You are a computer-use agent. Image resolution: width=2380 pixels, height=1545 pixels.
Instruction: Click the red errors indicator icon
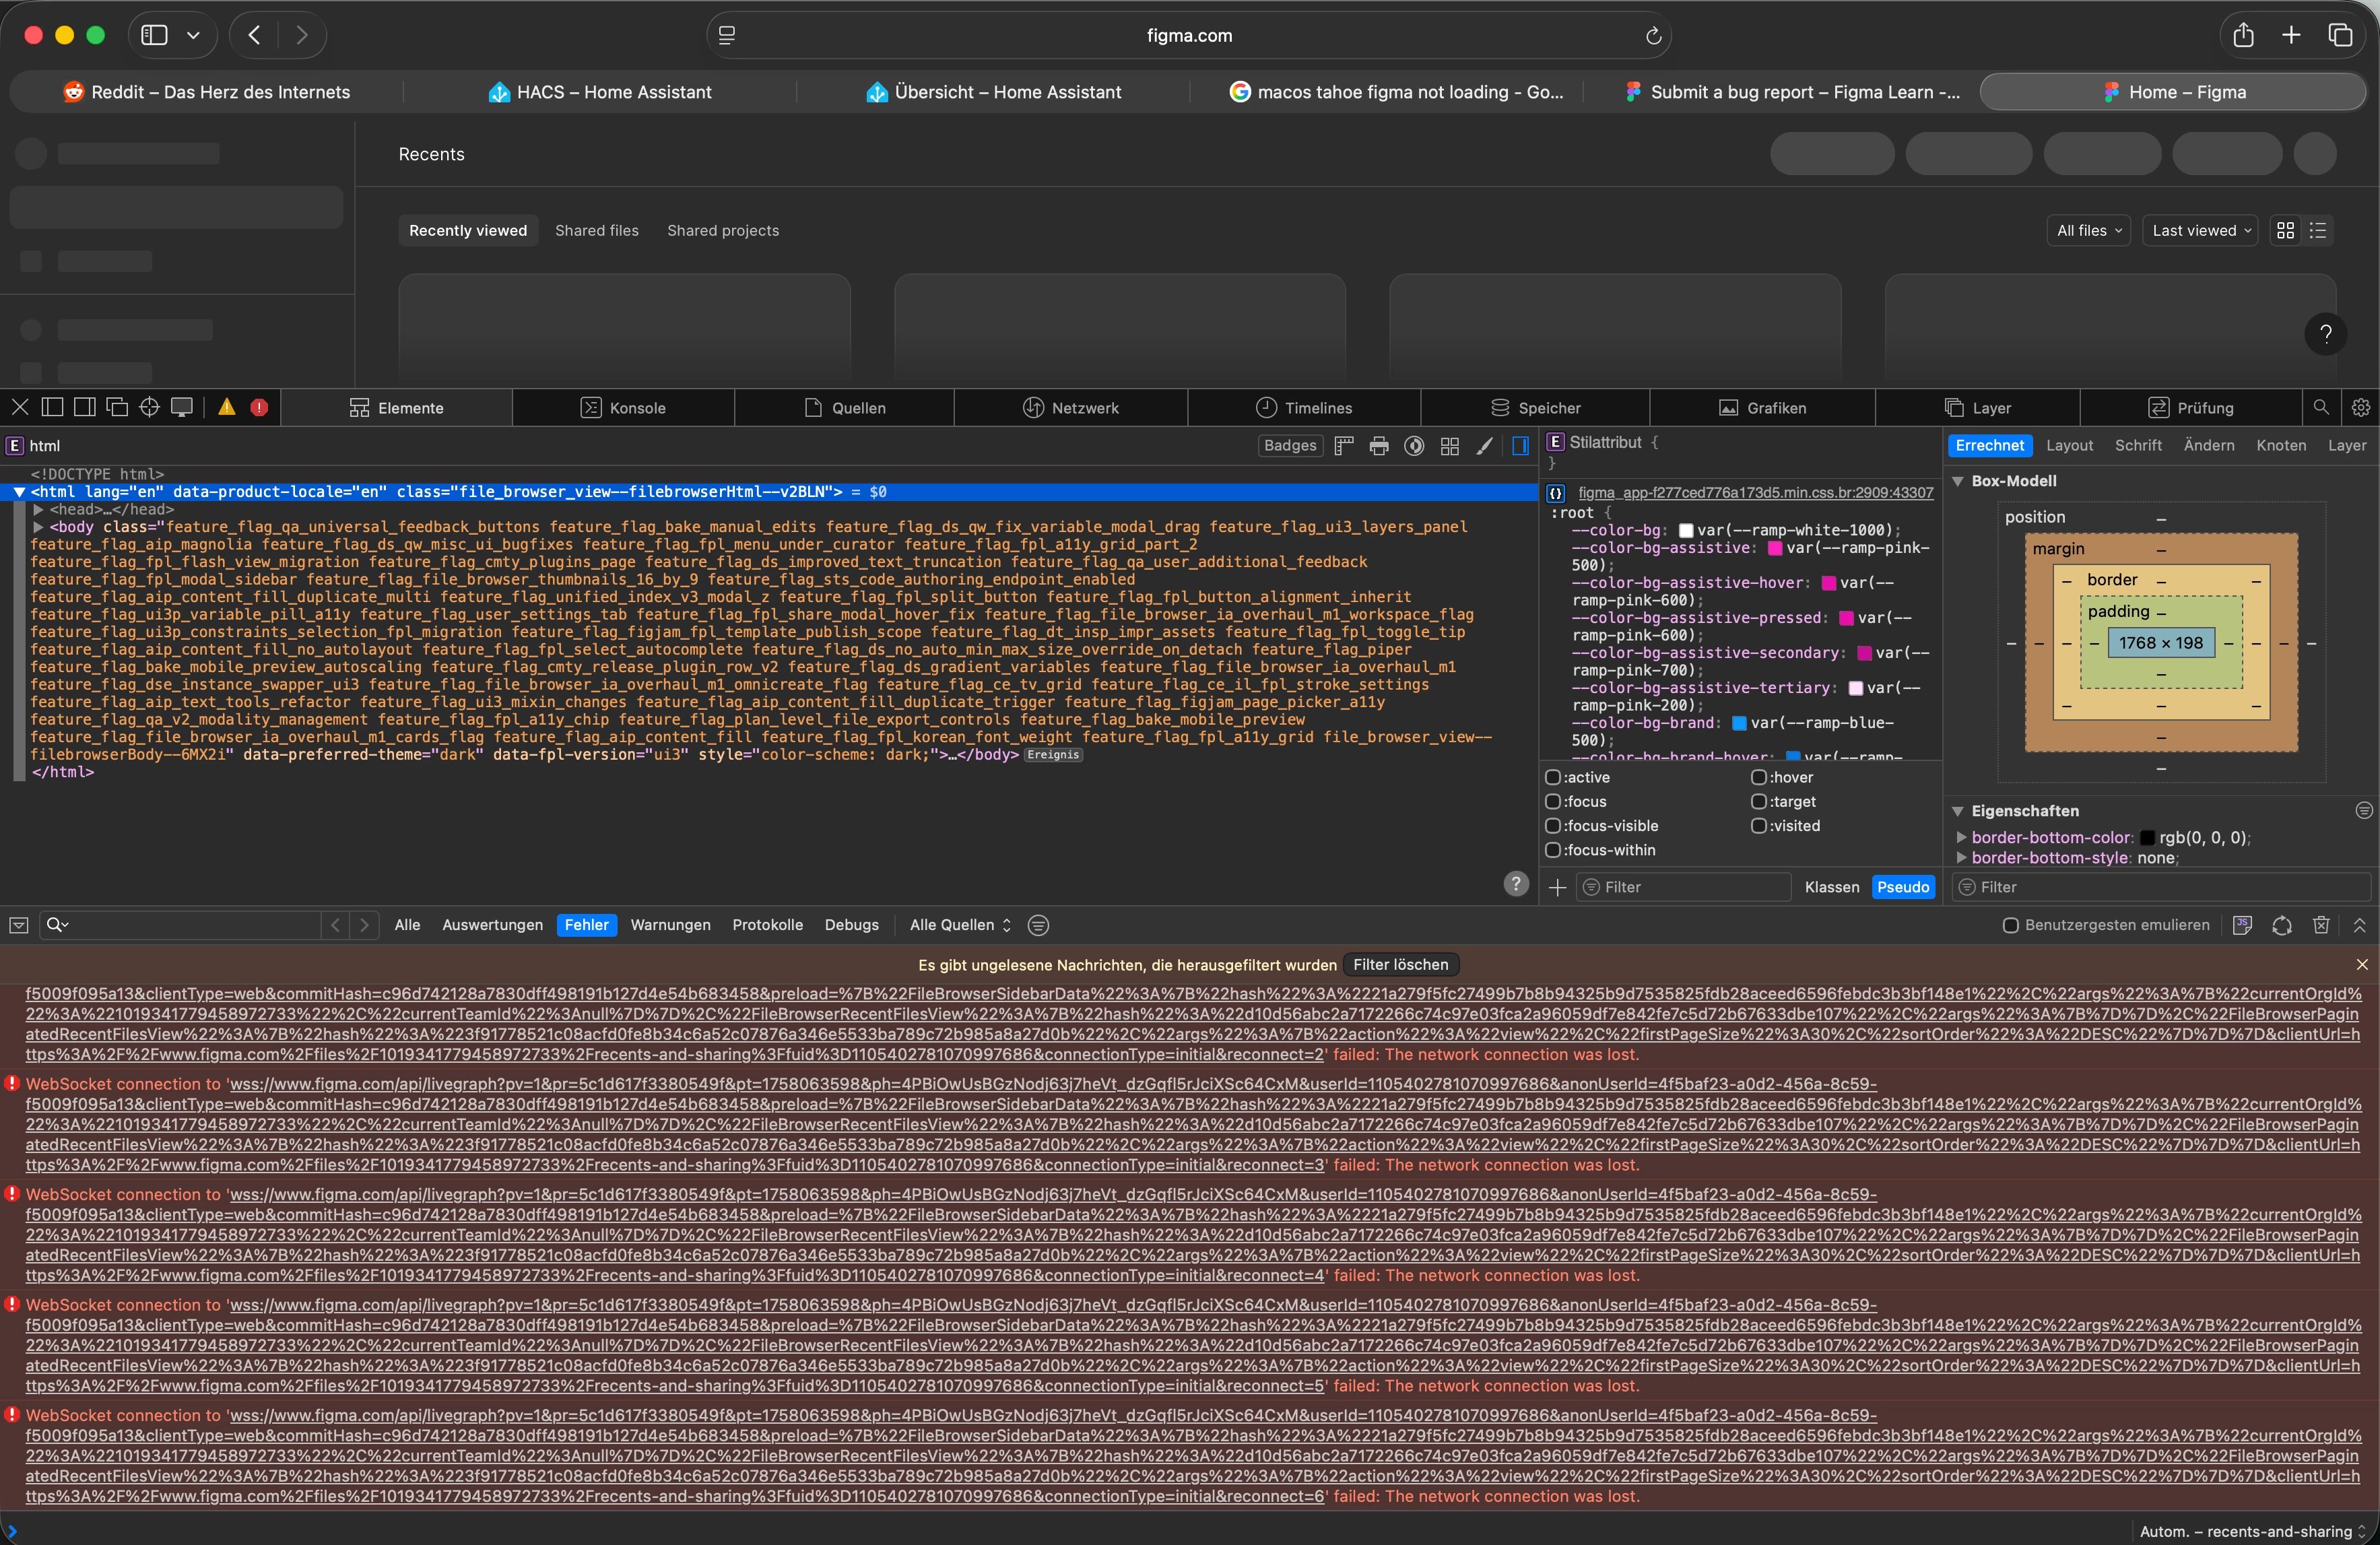259,407
